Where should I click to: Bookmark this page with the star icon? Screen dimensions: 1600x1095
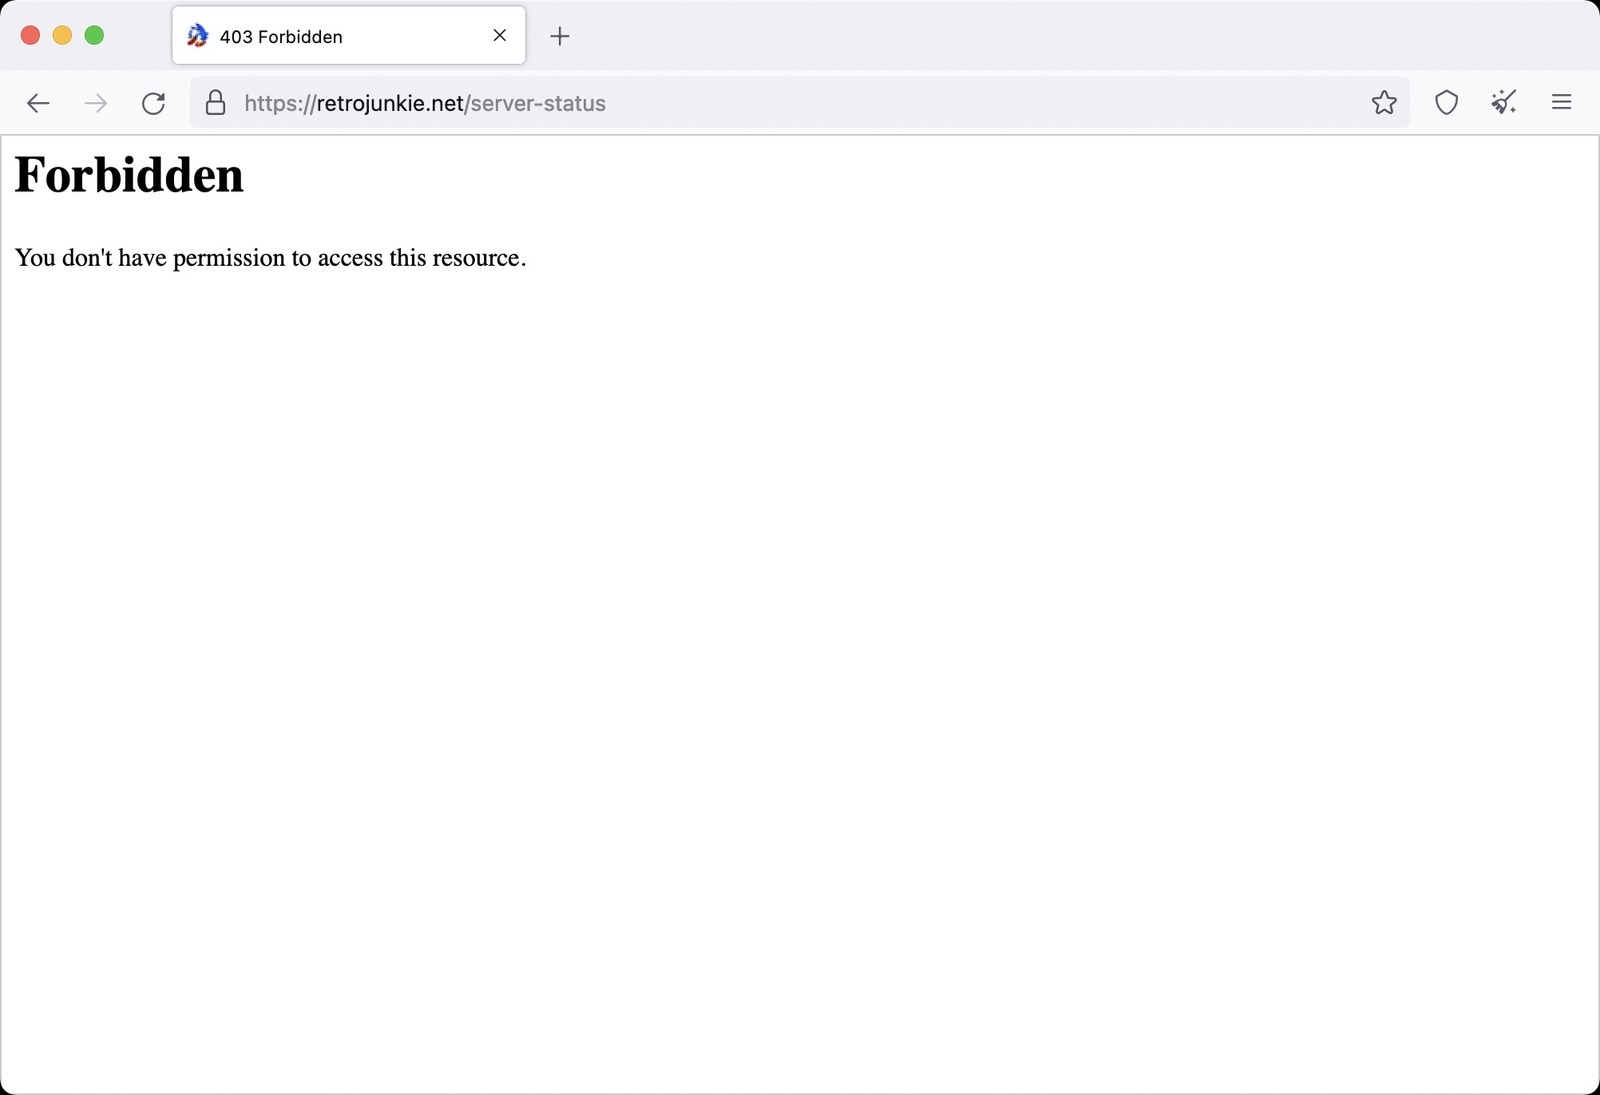click(1384, 102)
